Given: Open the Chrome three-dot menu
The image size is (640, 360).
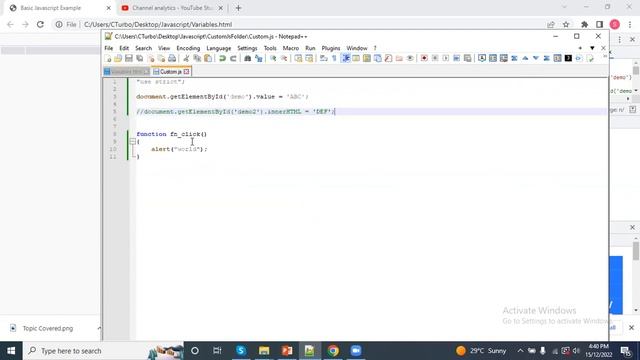Looking at the screenshot, I should (x=630, y=24).
